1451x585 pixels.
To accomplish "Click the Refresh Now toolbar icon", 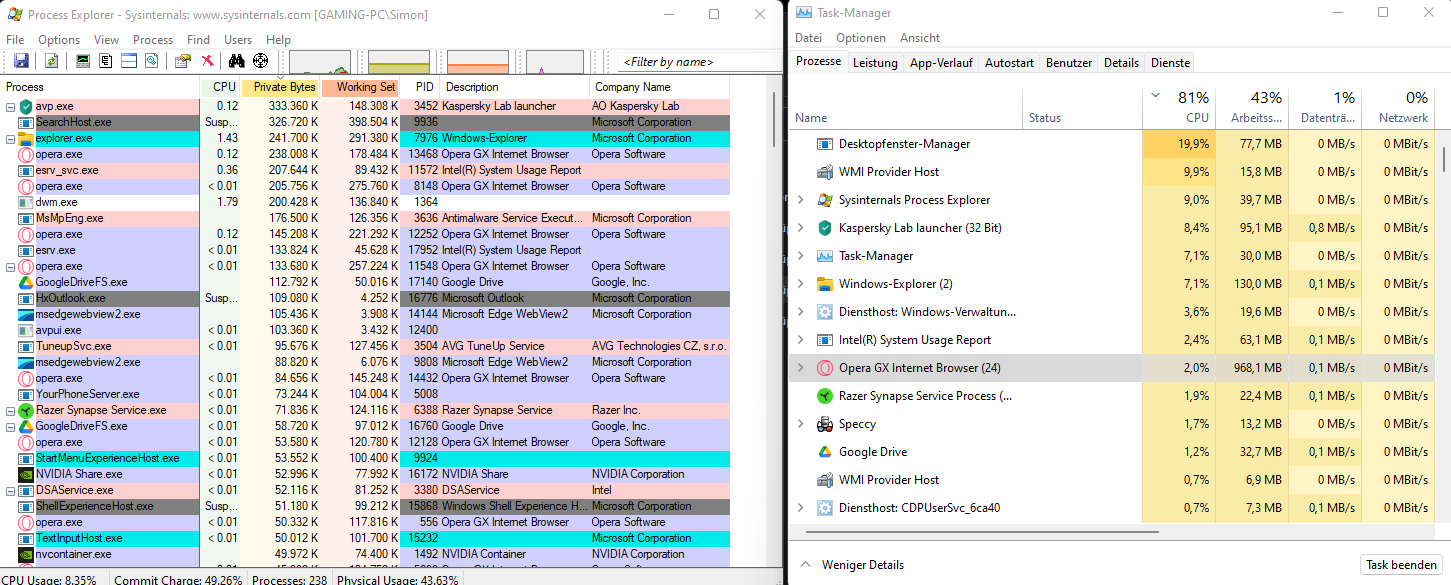I will click(50, 61).
